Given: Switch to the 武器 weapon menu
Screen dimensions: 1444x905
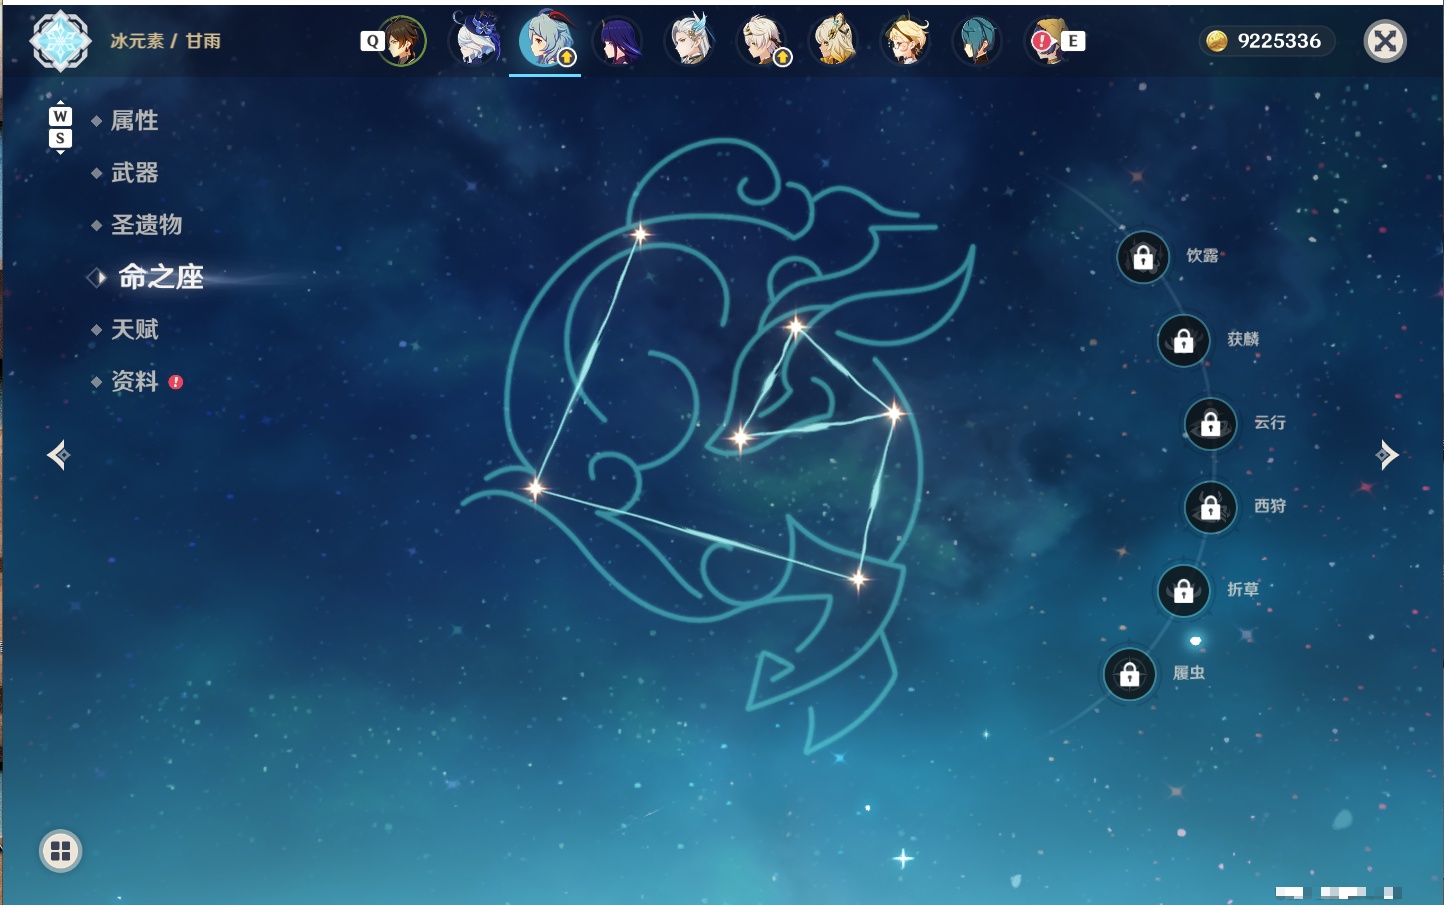Looking at the screenshot, I should coord(134,173).
